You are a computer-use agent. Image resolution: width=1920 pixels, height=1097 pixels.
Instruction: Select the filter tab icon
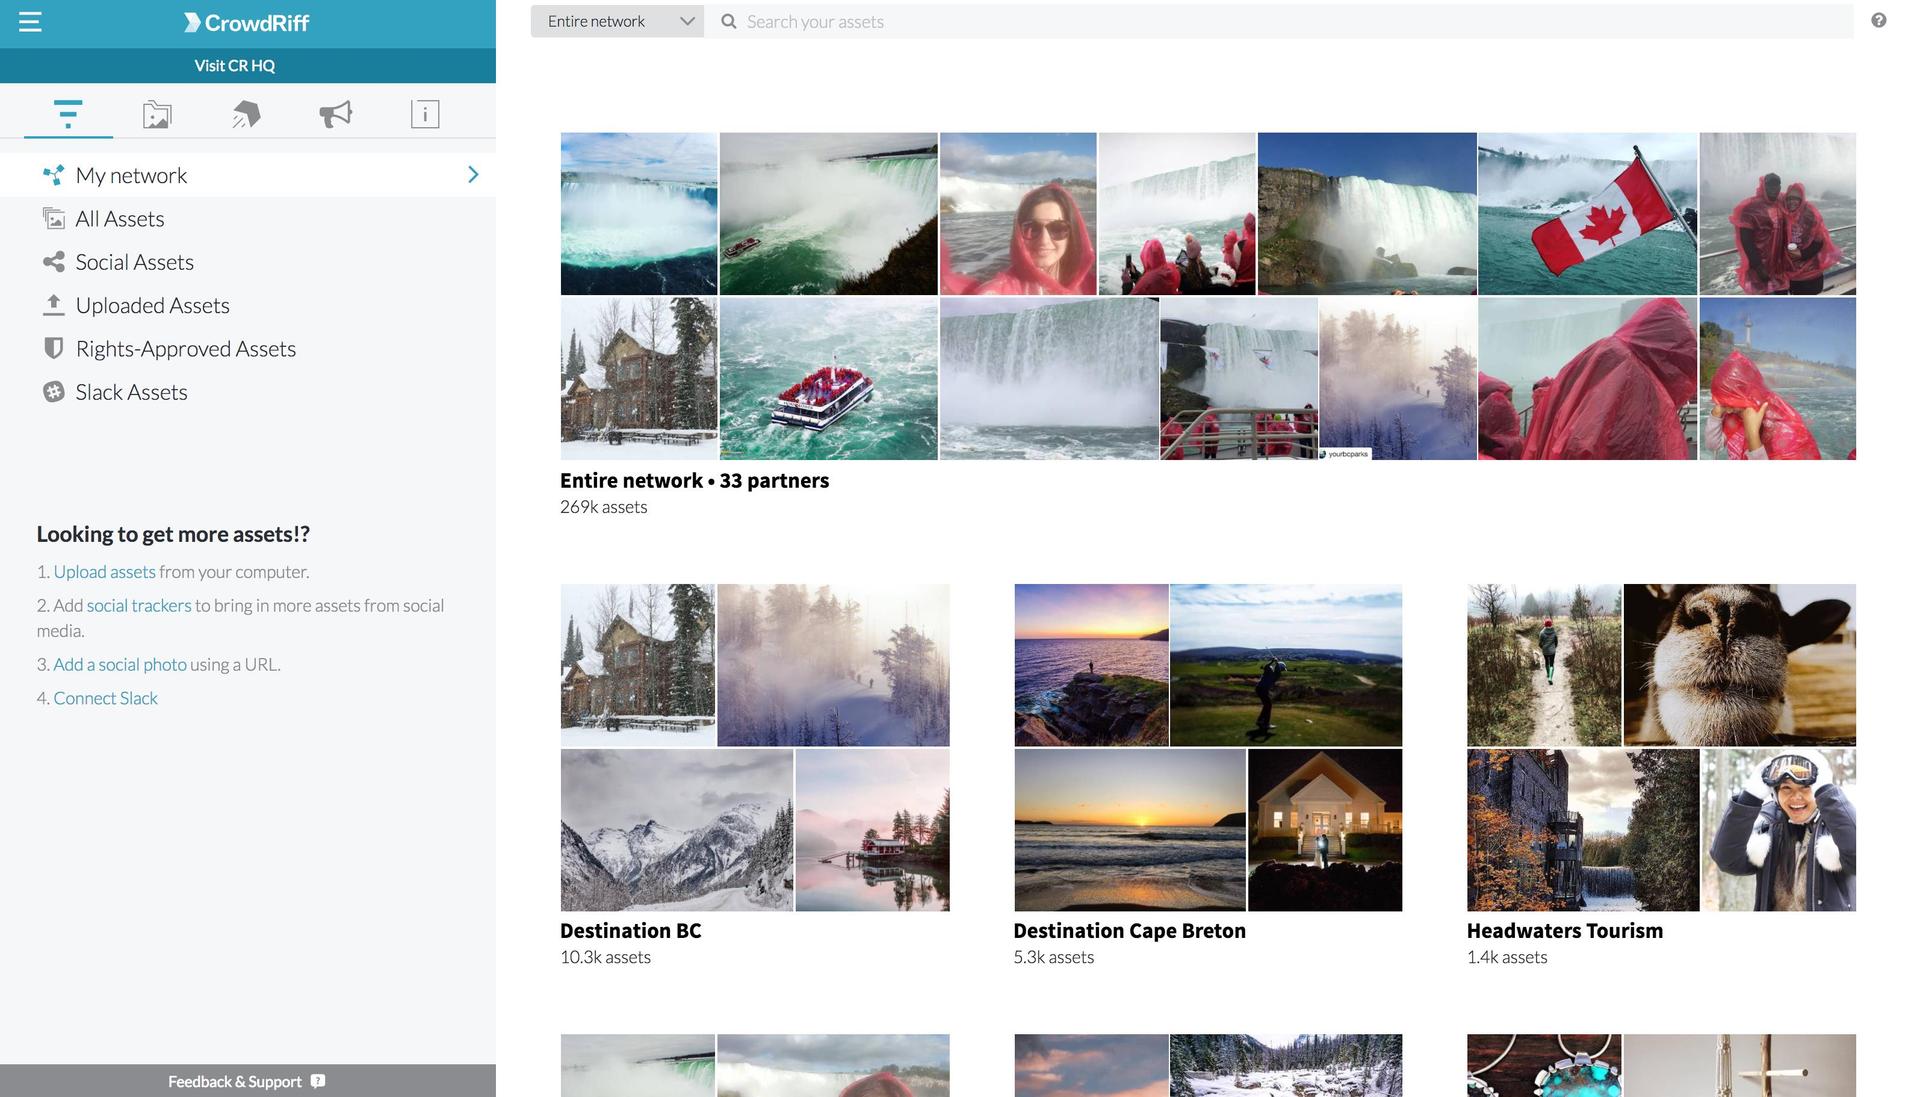coord(68,114)
